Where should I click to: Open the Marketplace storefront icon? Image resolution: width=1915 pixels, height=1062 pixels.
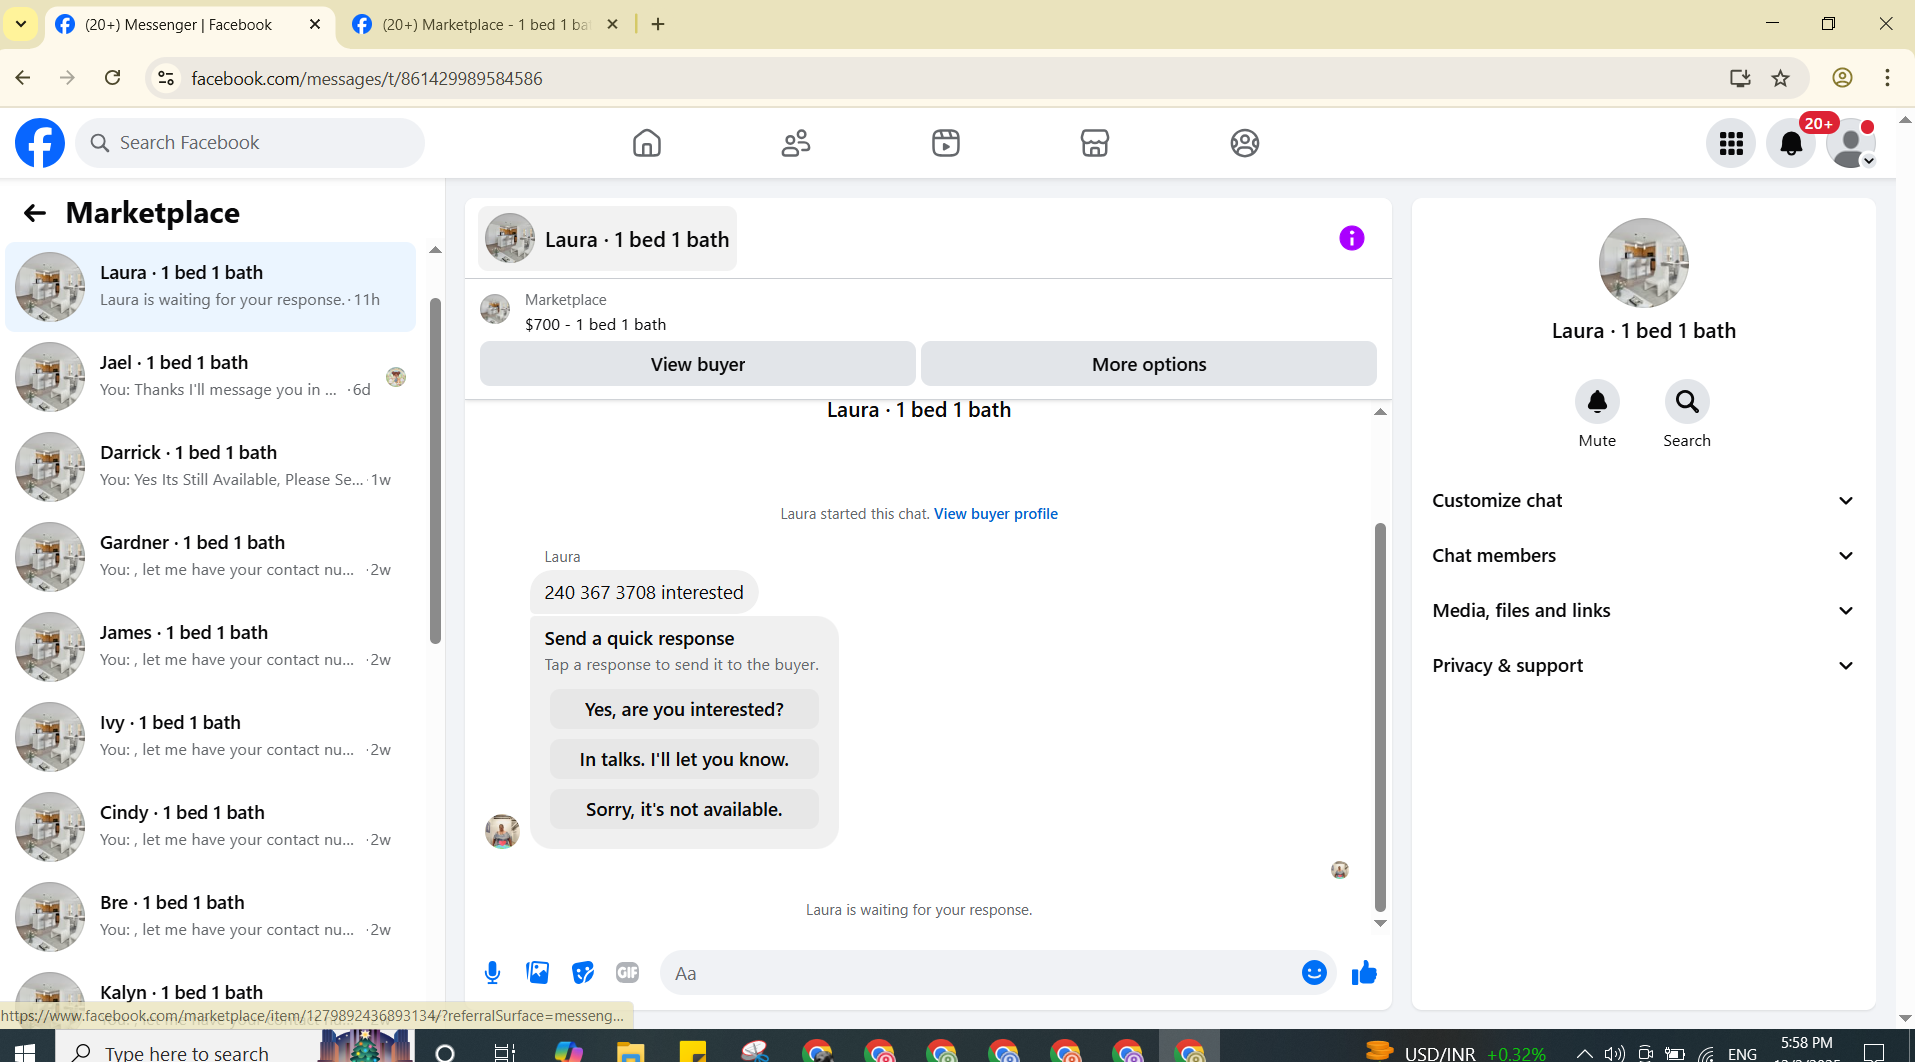(1095, 143)
